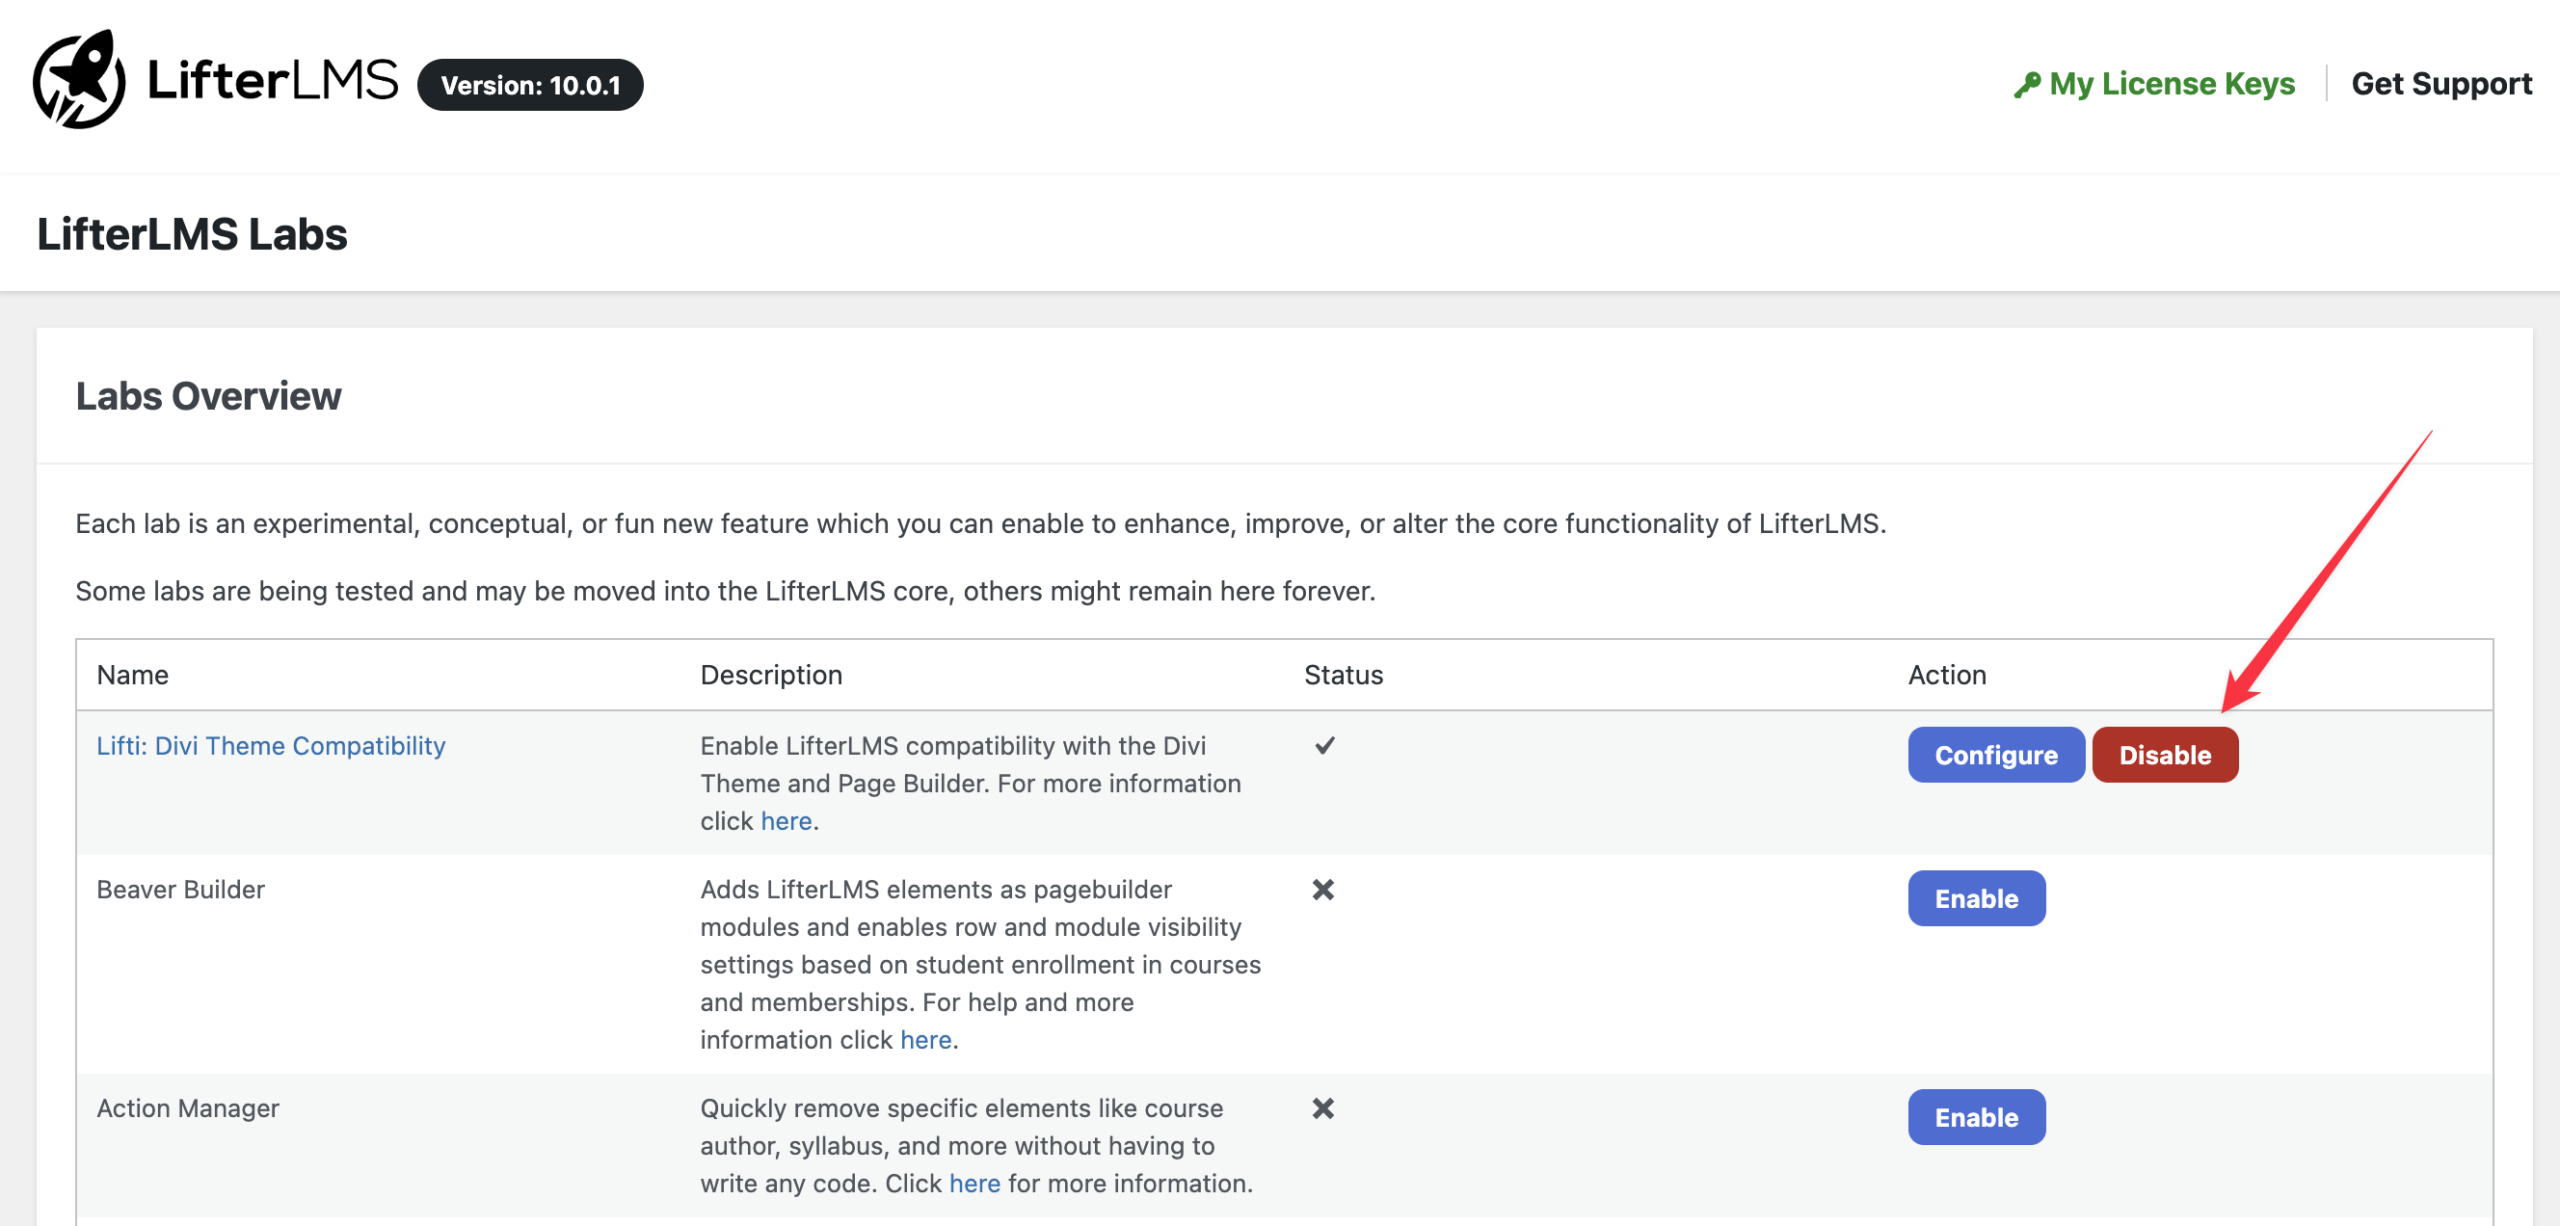Click the X status icon for Beaver Builder
Viewport: 2560px width, 1226px height.
tap(1323, 889)
